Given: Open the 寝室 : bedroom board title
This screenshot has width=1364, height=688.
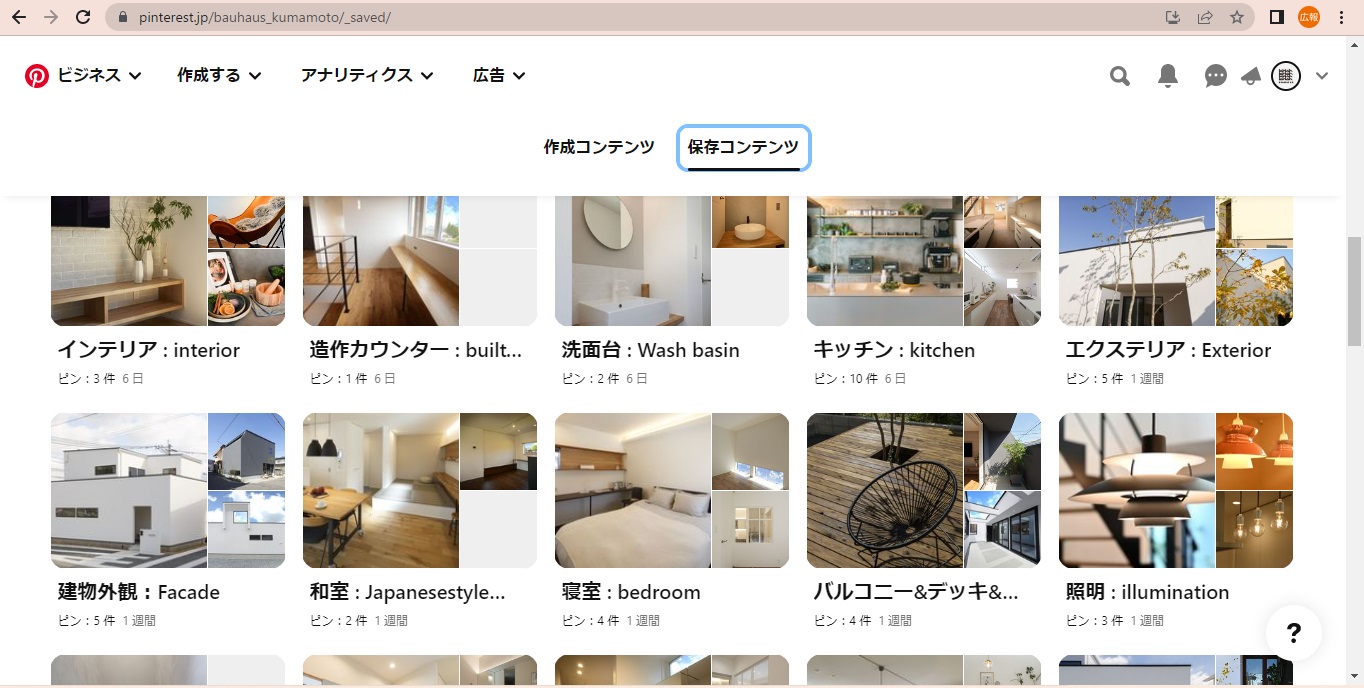Looking at the screenshot, I should [631, 592].
